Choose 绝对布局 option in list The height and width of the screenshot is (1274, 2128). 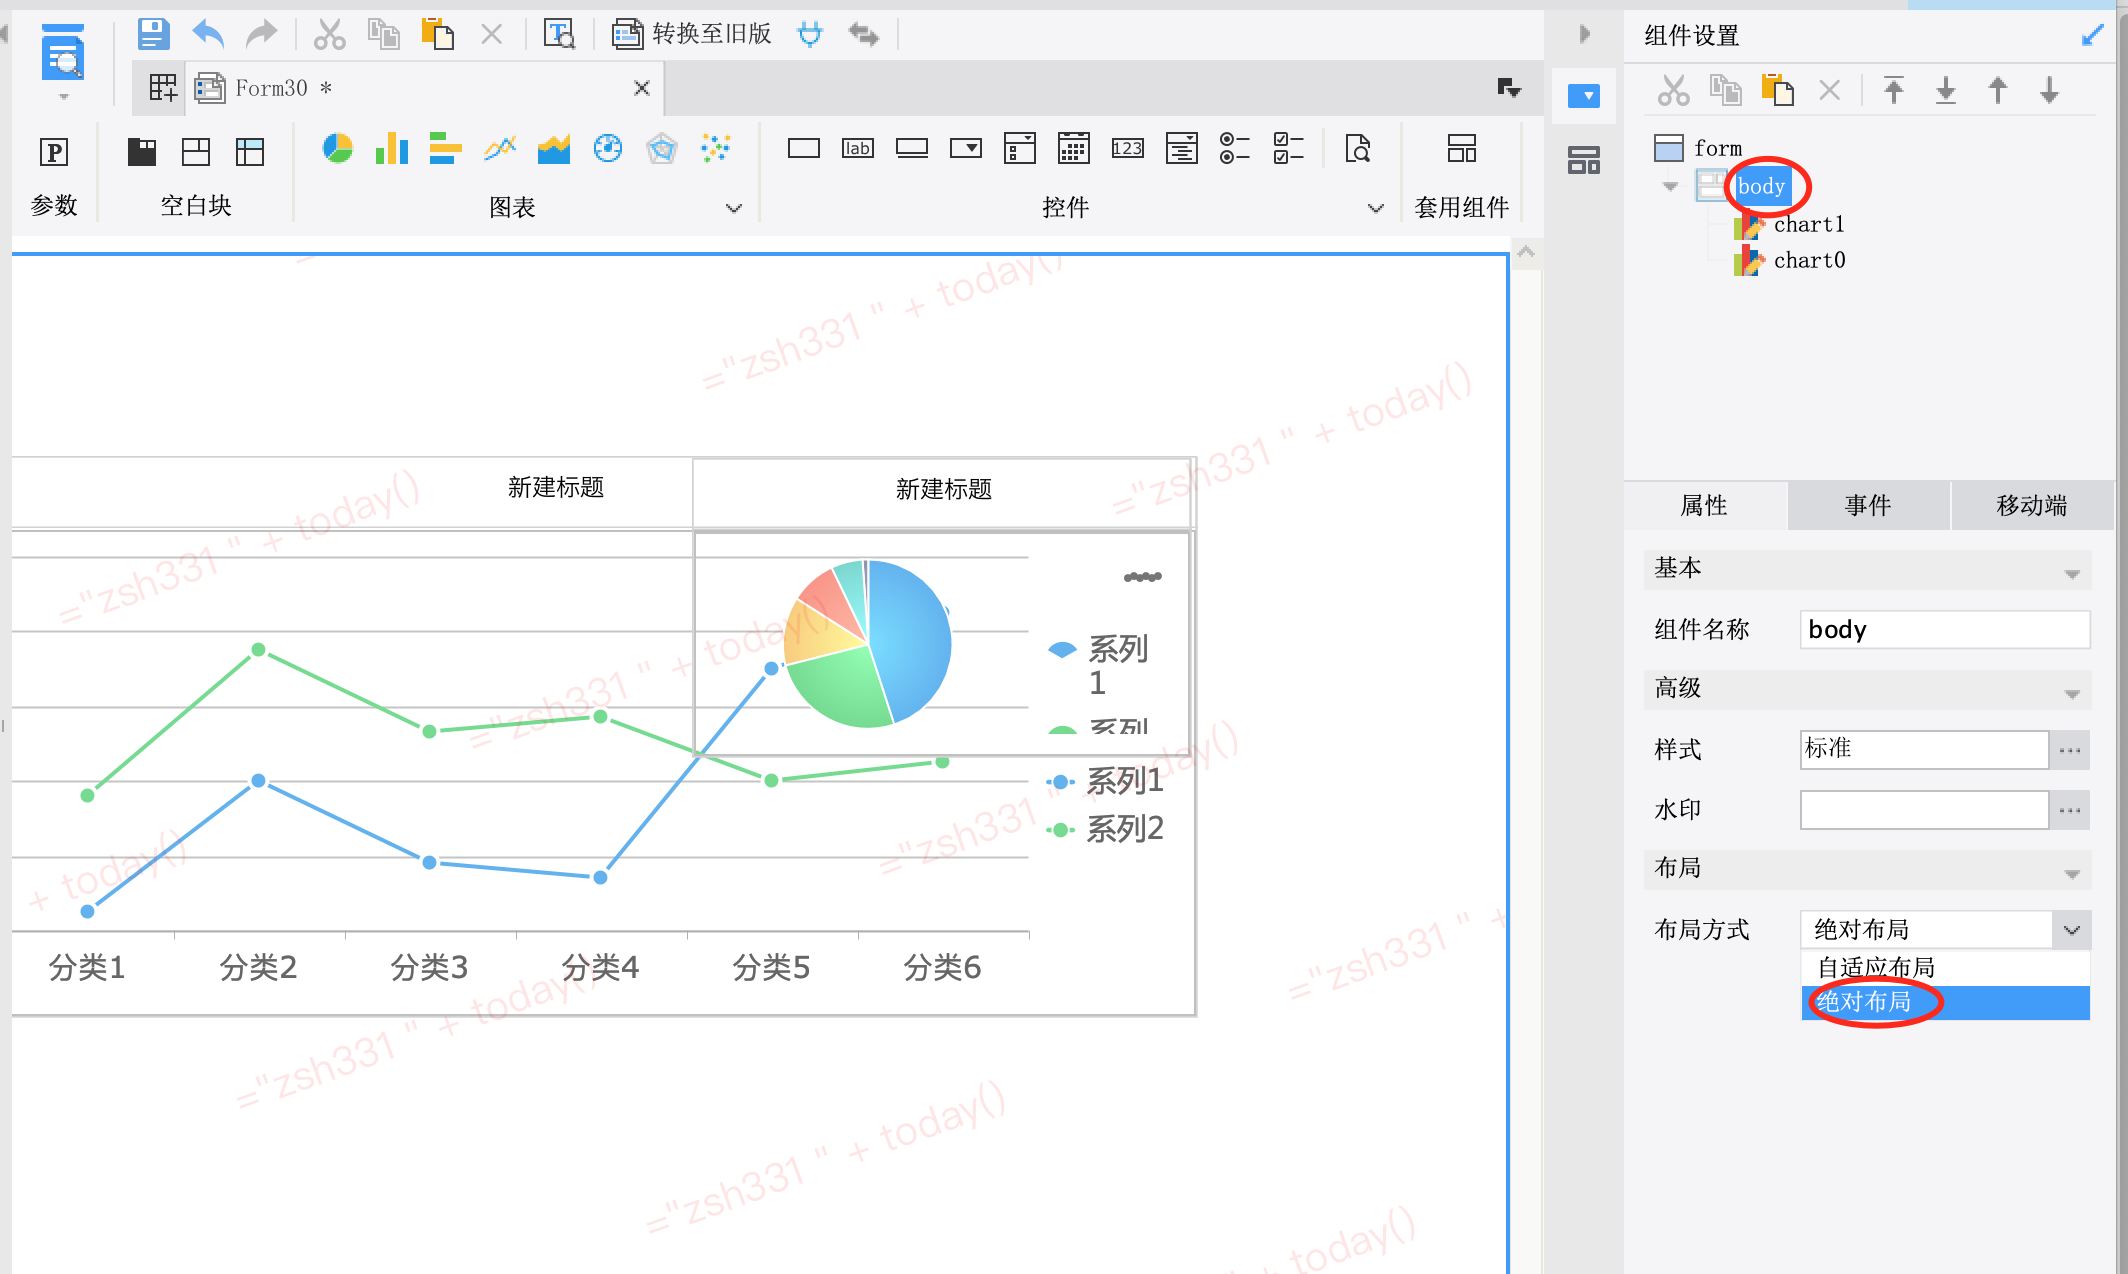(x=1945, y=1002)
